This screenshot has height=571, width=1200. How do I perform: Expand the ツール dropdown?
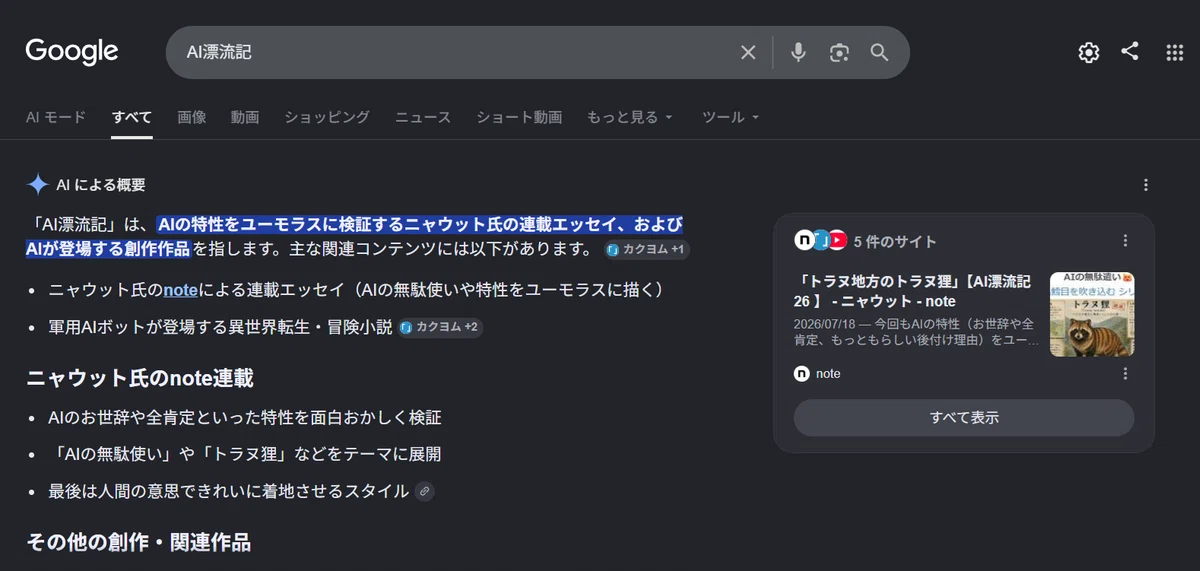pyautogui.click(x=731, y=117)
